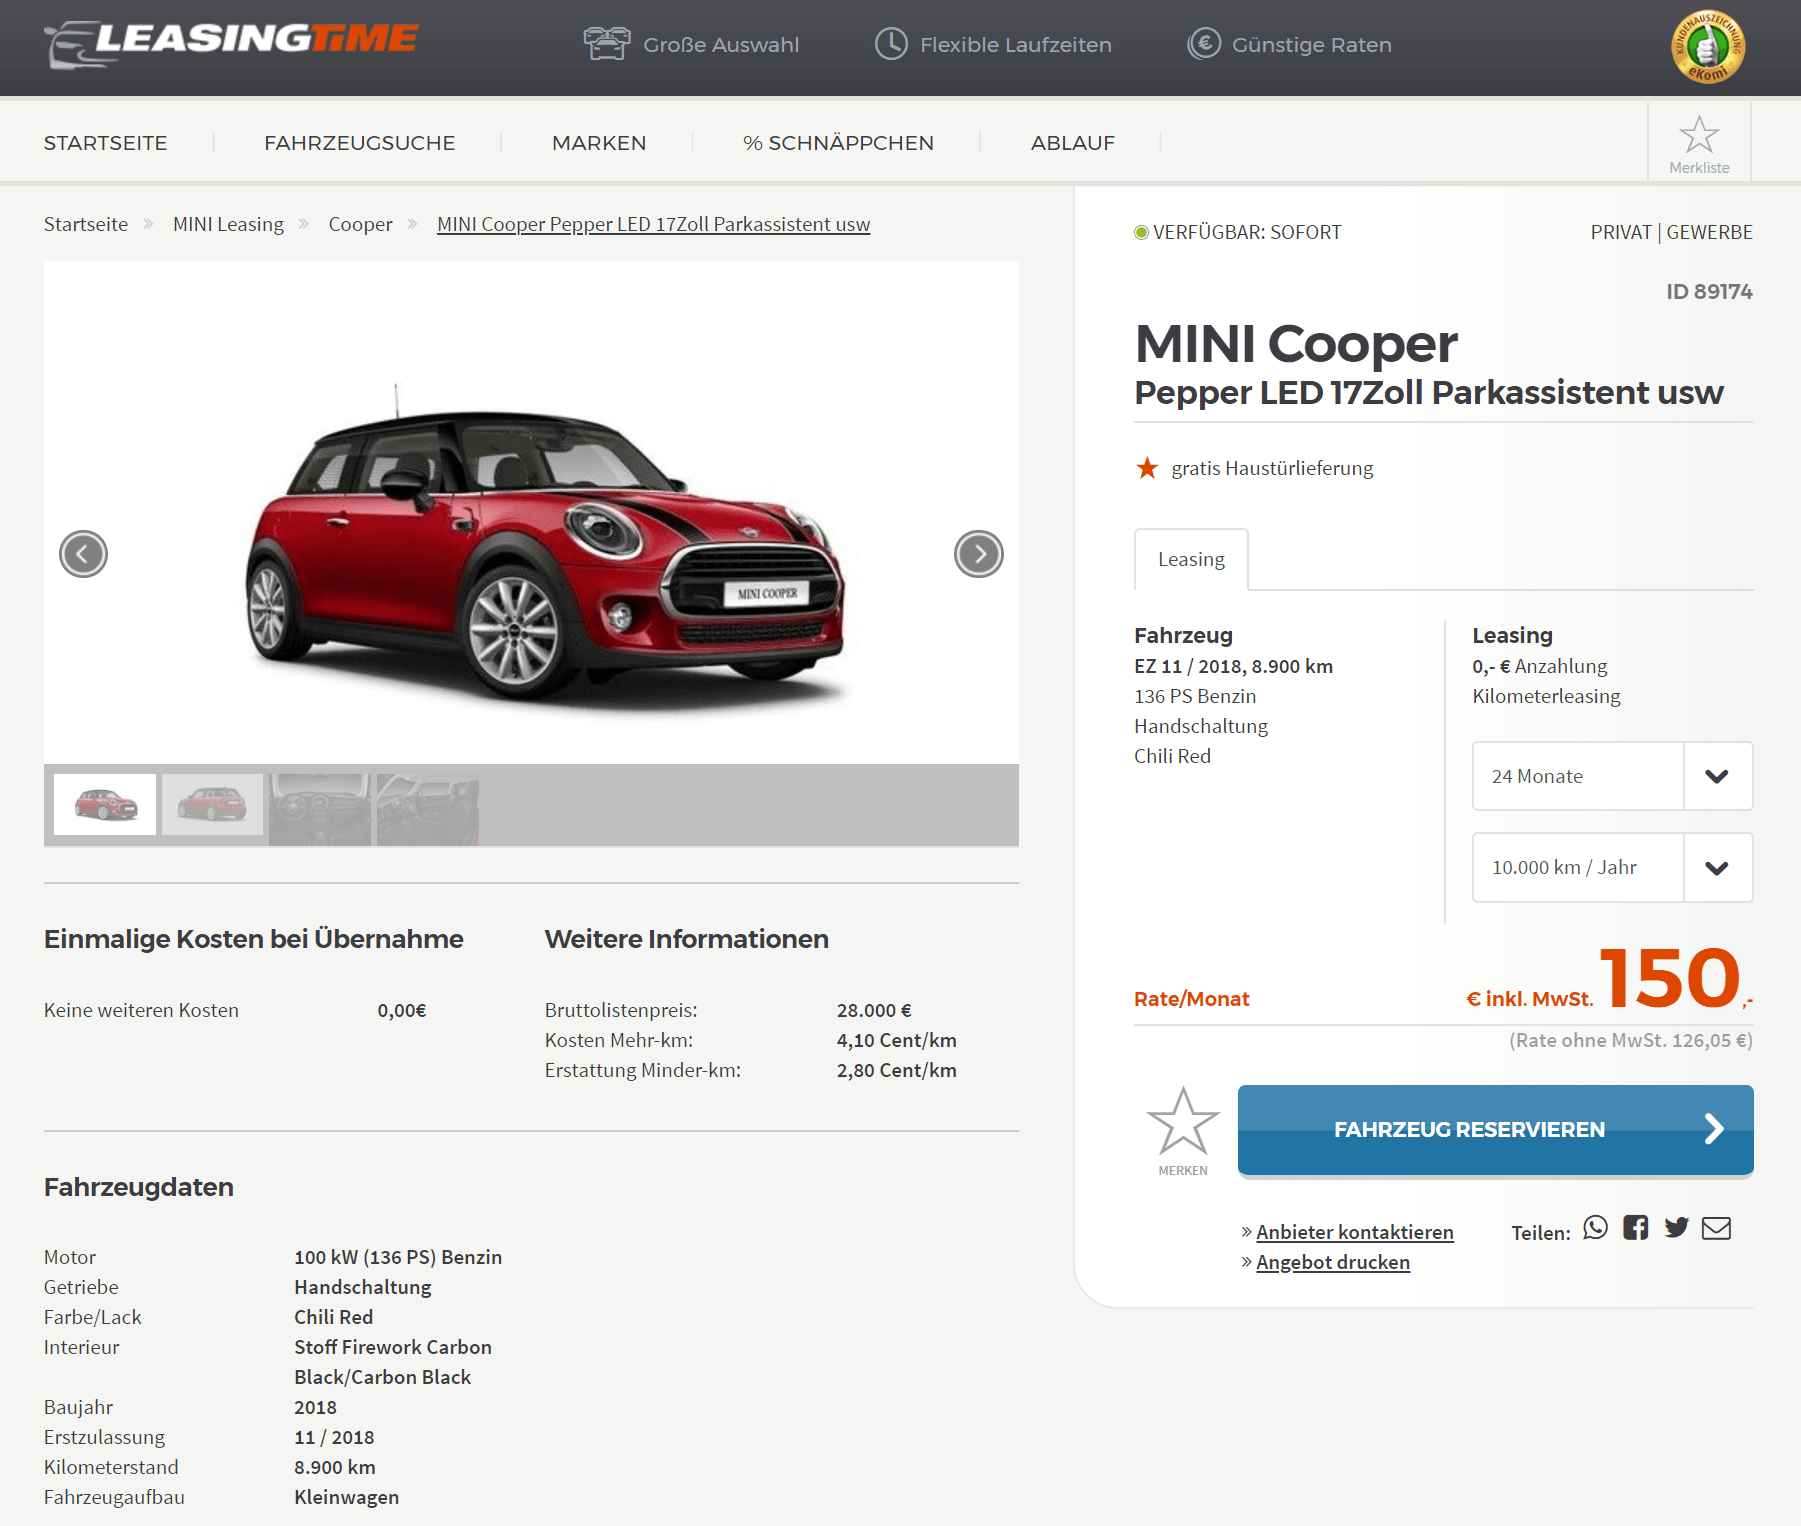1801x1526 pixels.
Task: Click the Große Auswahl cars icon
Action: [x=607, y=44]
